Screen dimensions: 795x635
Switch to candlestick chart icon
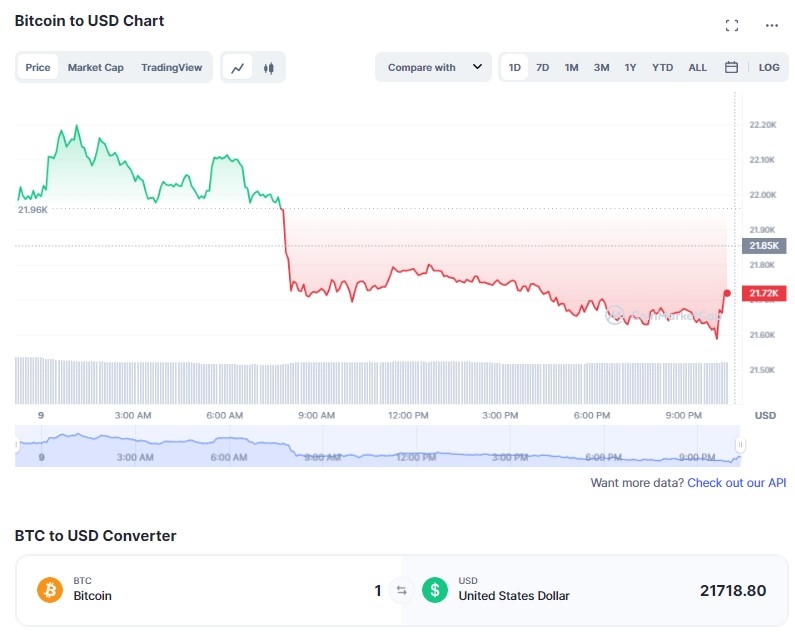coord(269,67)
